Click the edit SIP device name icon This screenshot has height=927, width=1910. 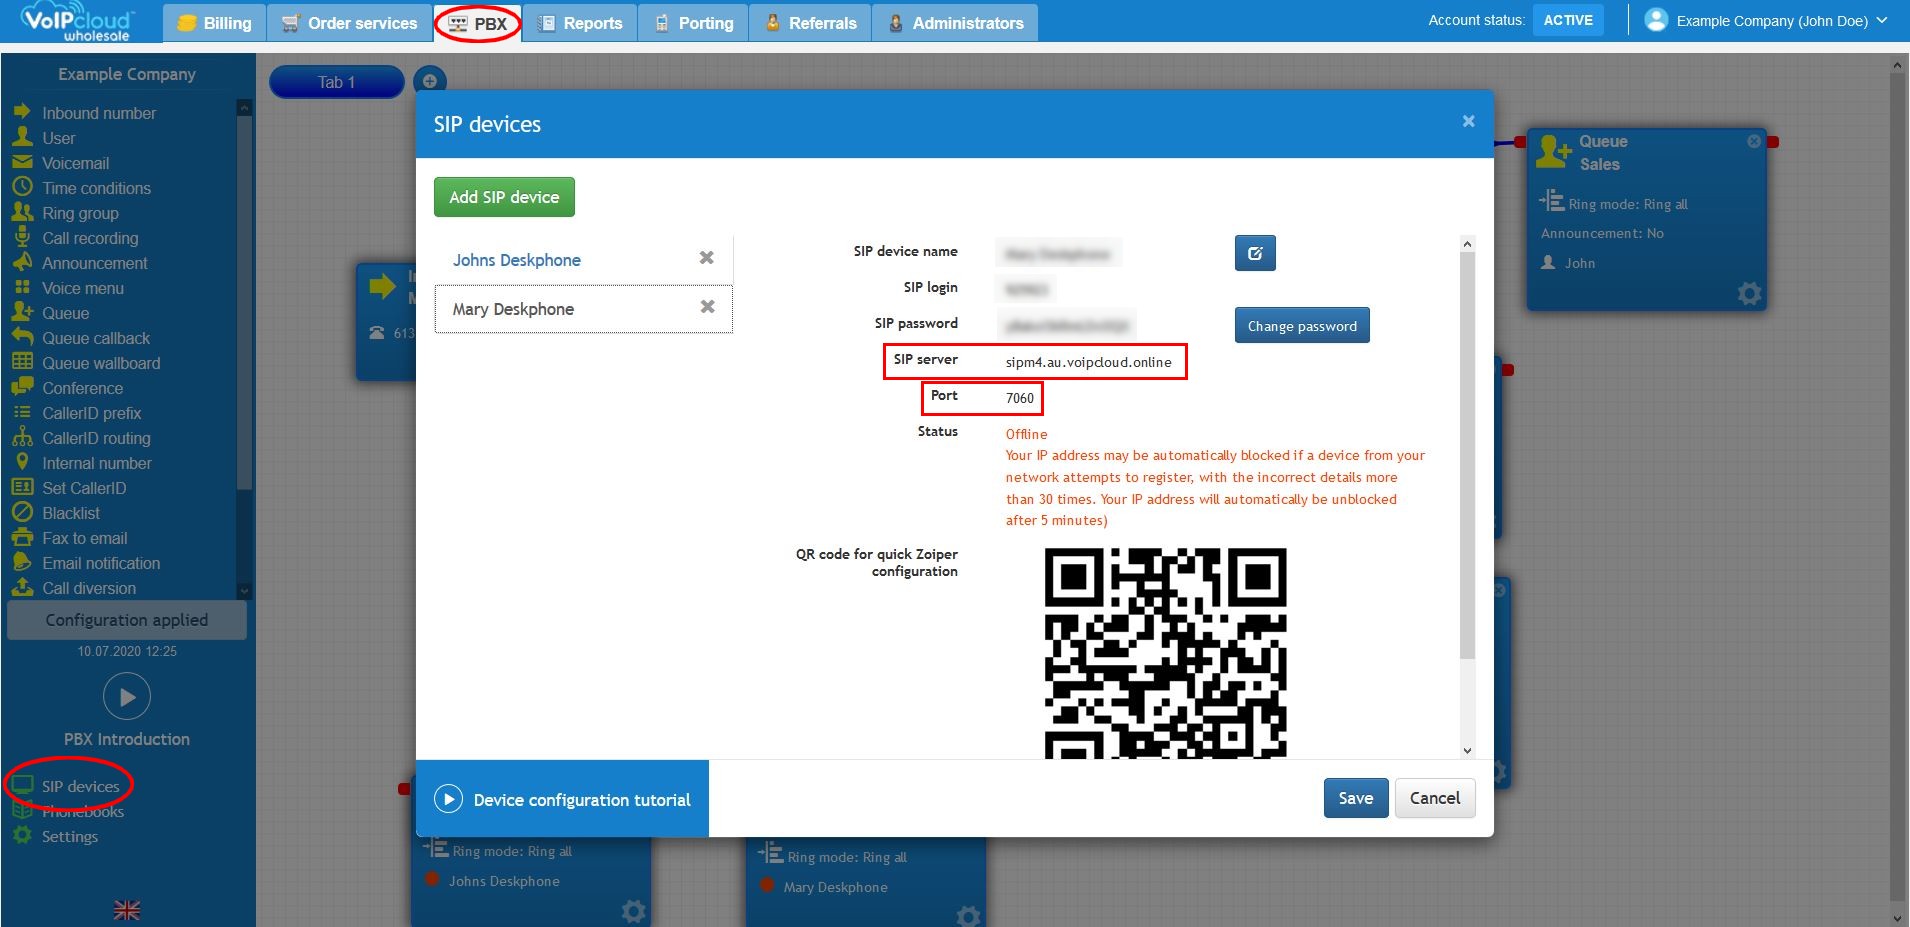point(1254,253)
